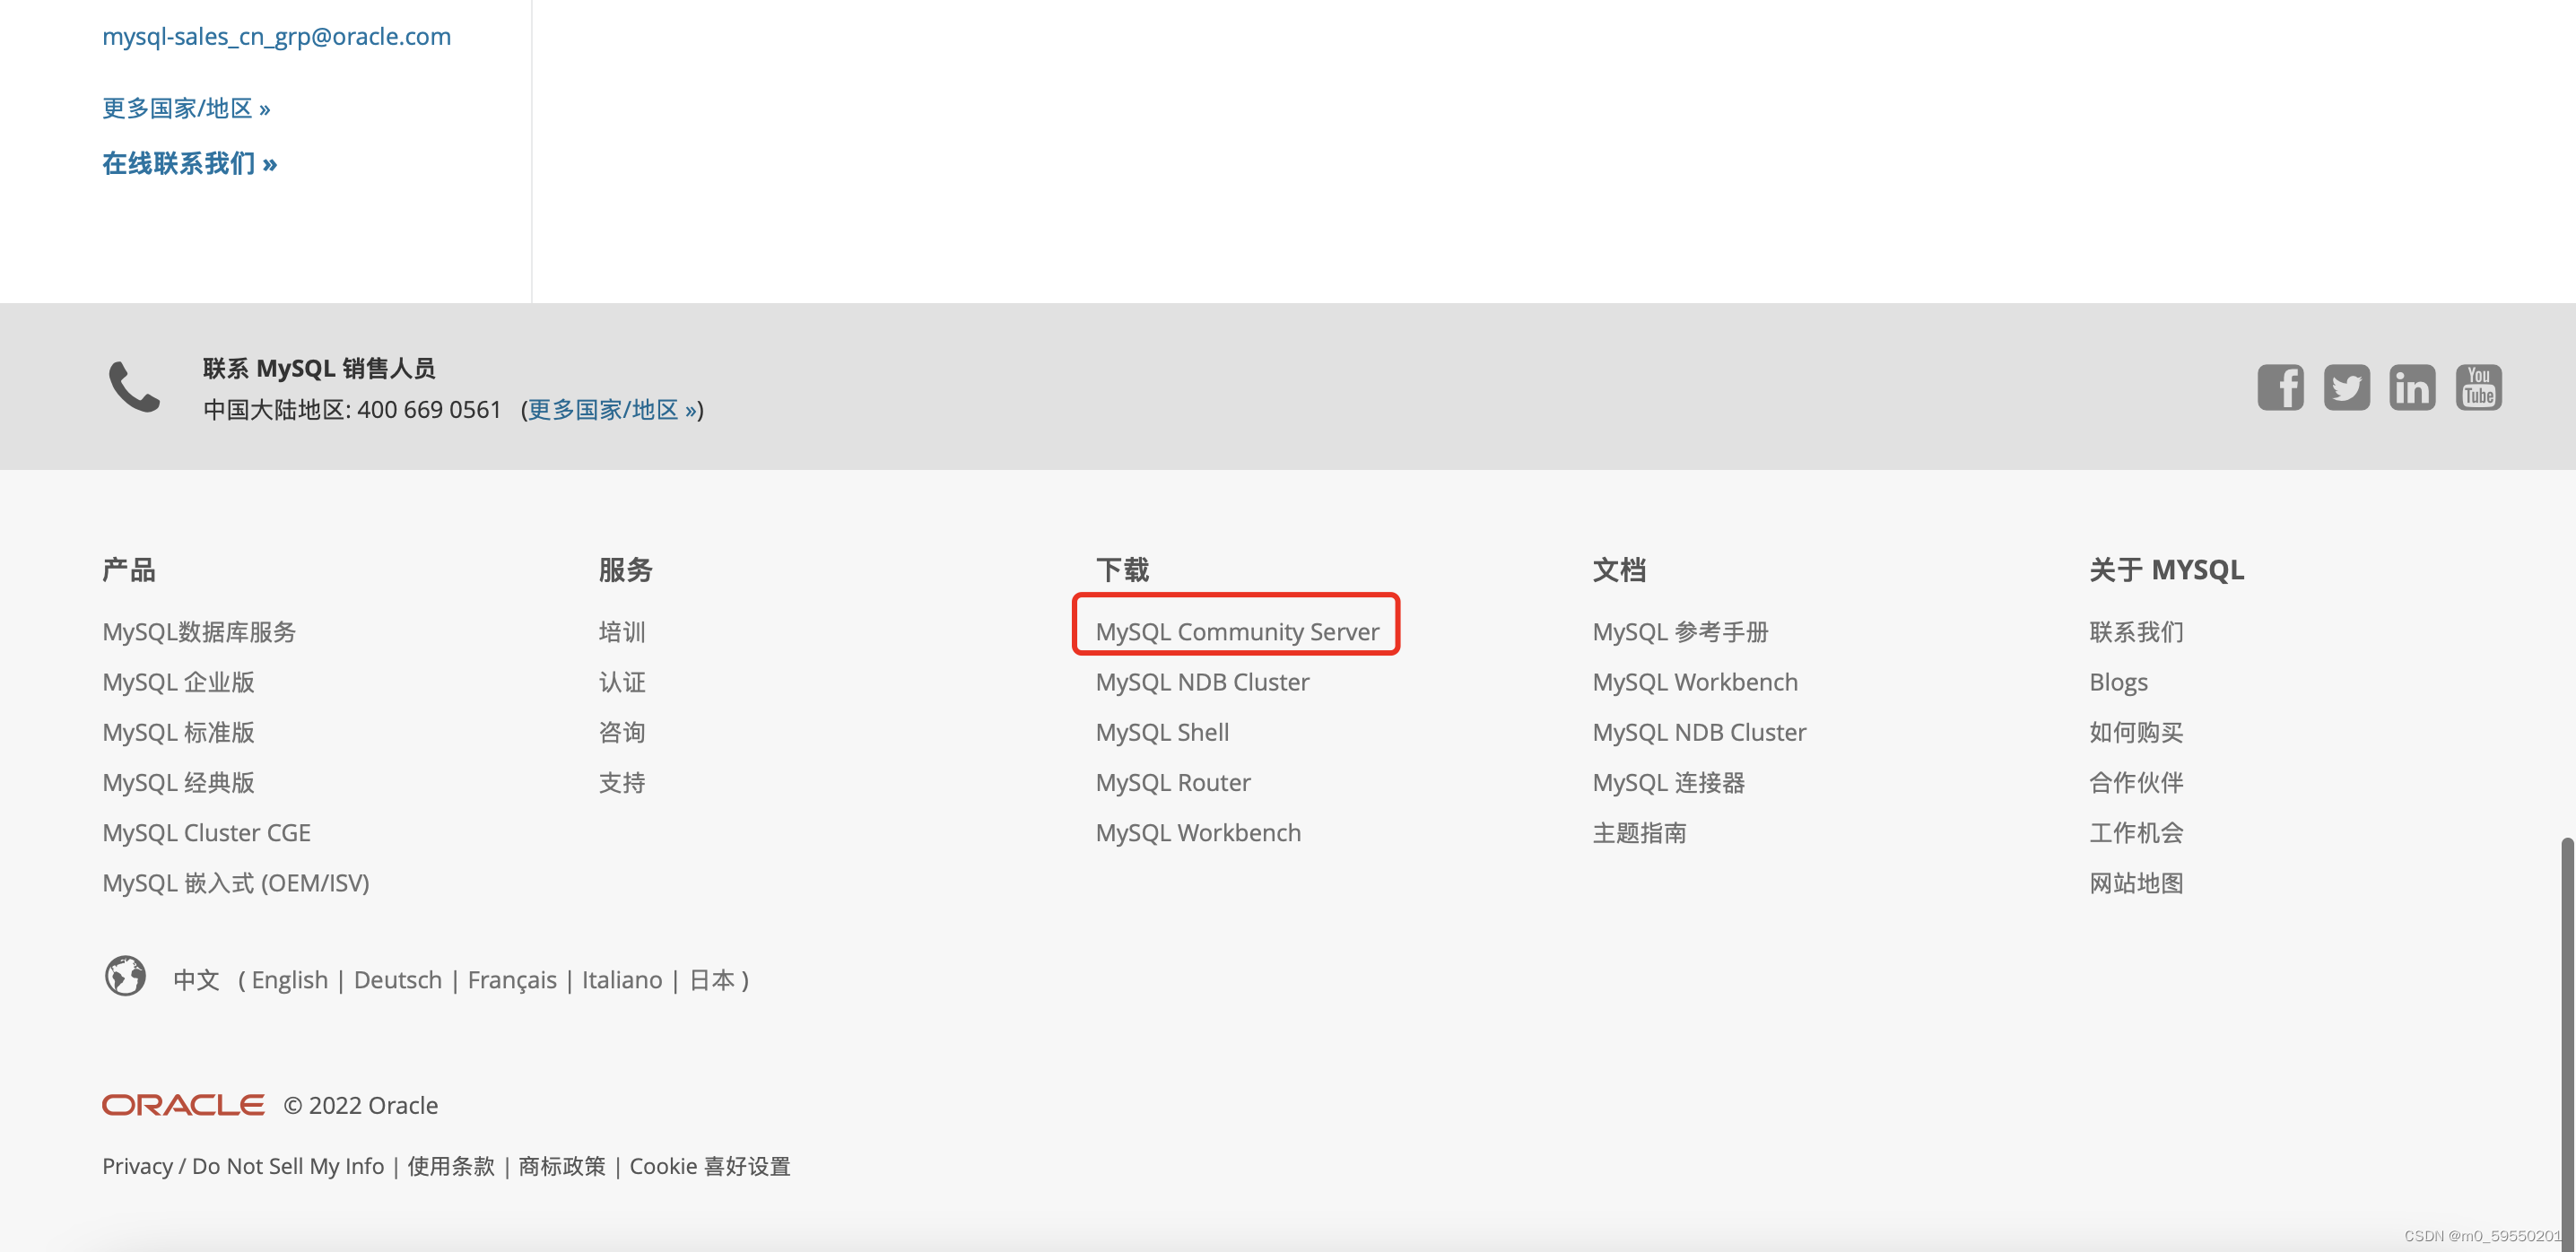The height and width of the screenshot is (1252, 2576).
Task: Open the Twitter social icon
Action: (x=2346, y=387)
